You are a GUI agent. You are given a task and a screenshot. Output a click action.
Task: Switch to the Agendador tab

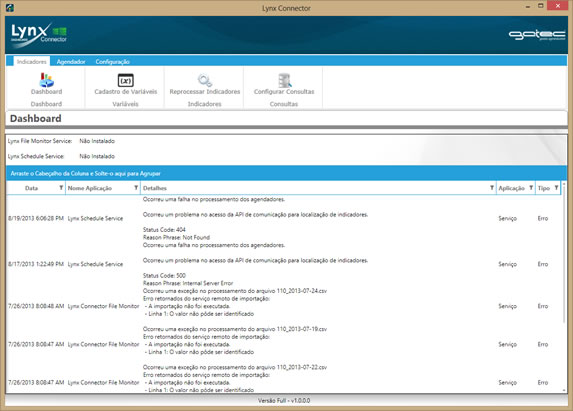pyautogui.click(x=71, y=62)
